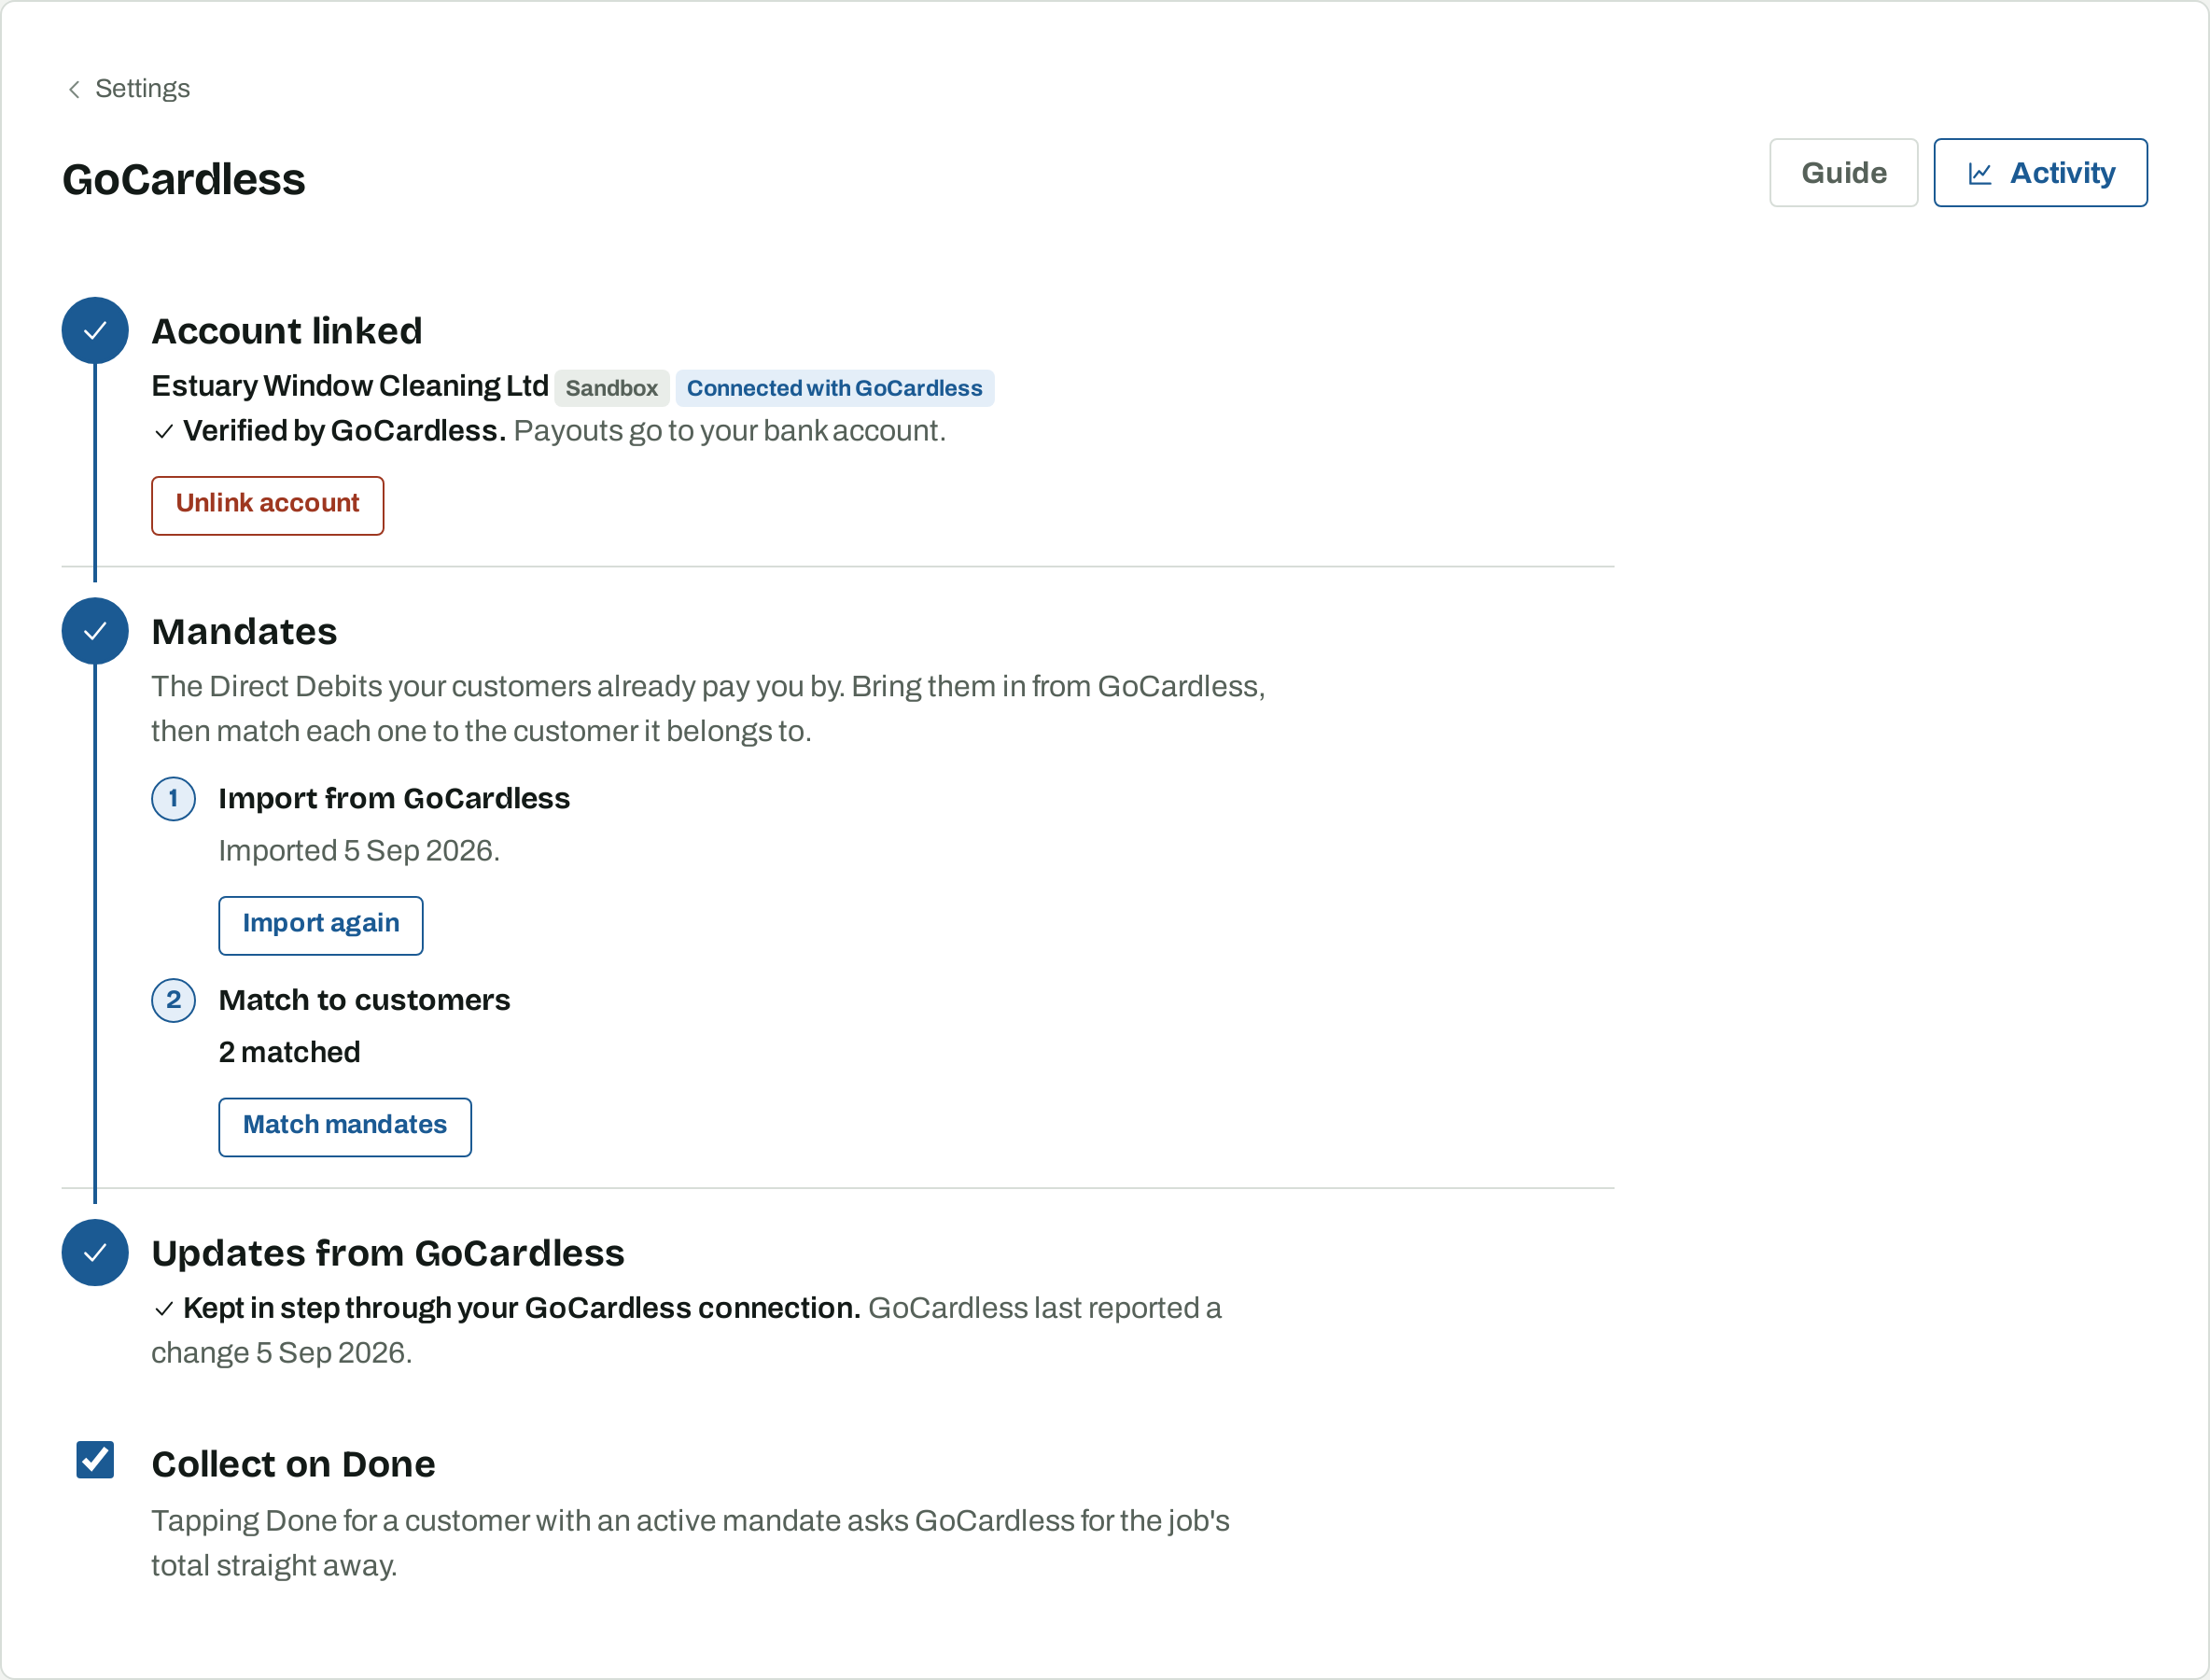Click the Connected with GoCardless badge
Viewport: 2210px width, 1680px height.
tap(834, 388)
